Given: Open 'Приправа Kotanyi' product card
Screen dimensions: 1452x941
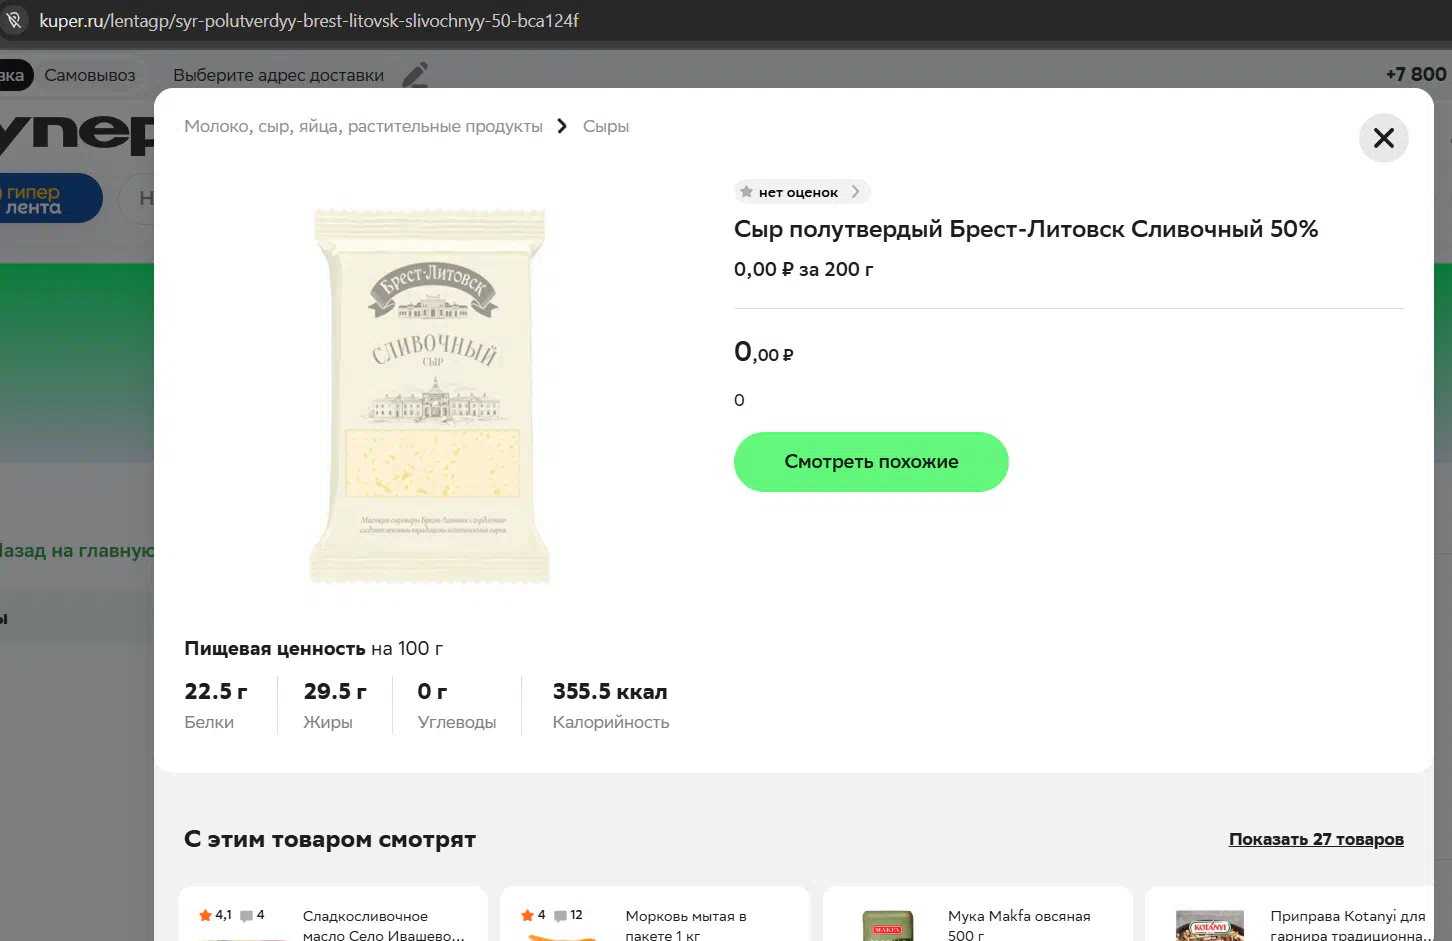Looking at the screenshot, I should coord(1290,913).
